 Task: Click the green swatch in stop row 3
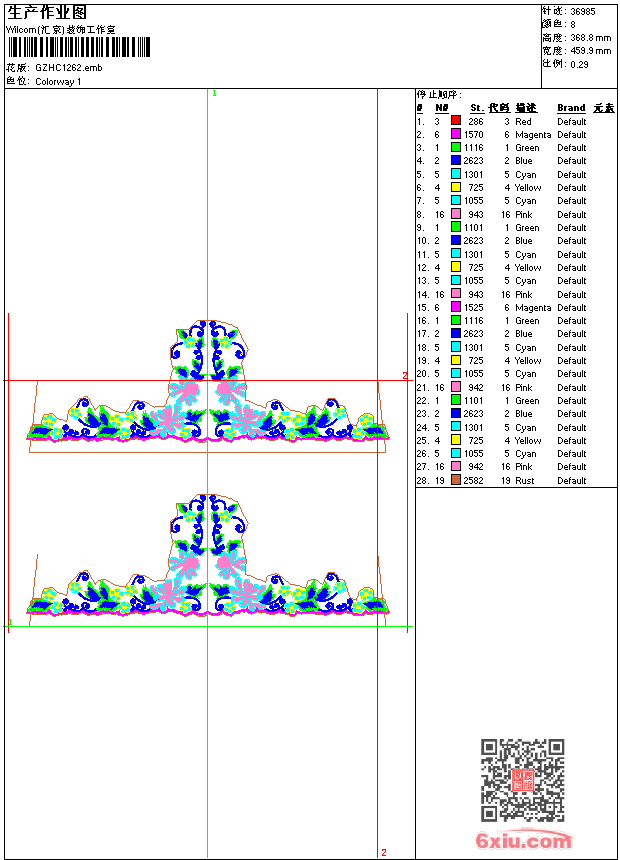[455, 147]
